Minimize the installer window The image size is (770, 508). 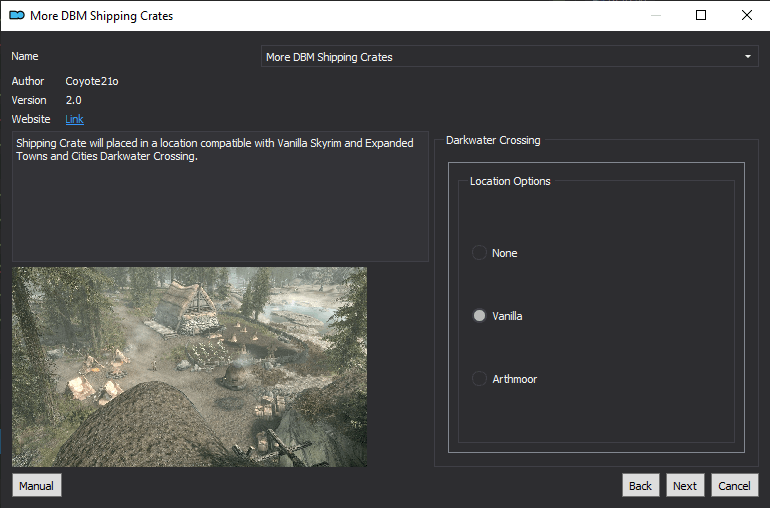tap(656, 15)
